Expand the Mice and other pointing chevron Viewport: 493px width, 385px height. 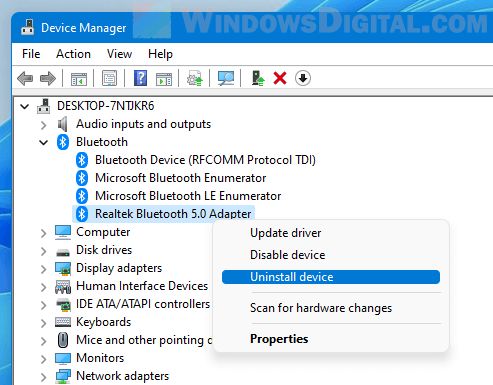click(44, 341)
